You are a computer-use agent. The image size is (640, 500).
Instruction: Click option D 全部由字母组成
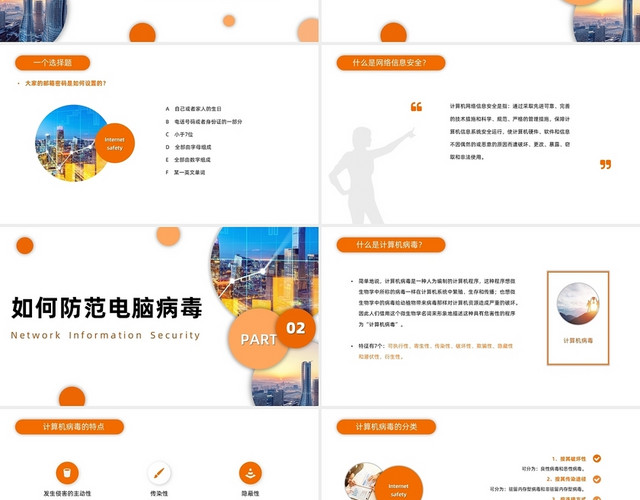pyautogui.click(x=188, y=147)
